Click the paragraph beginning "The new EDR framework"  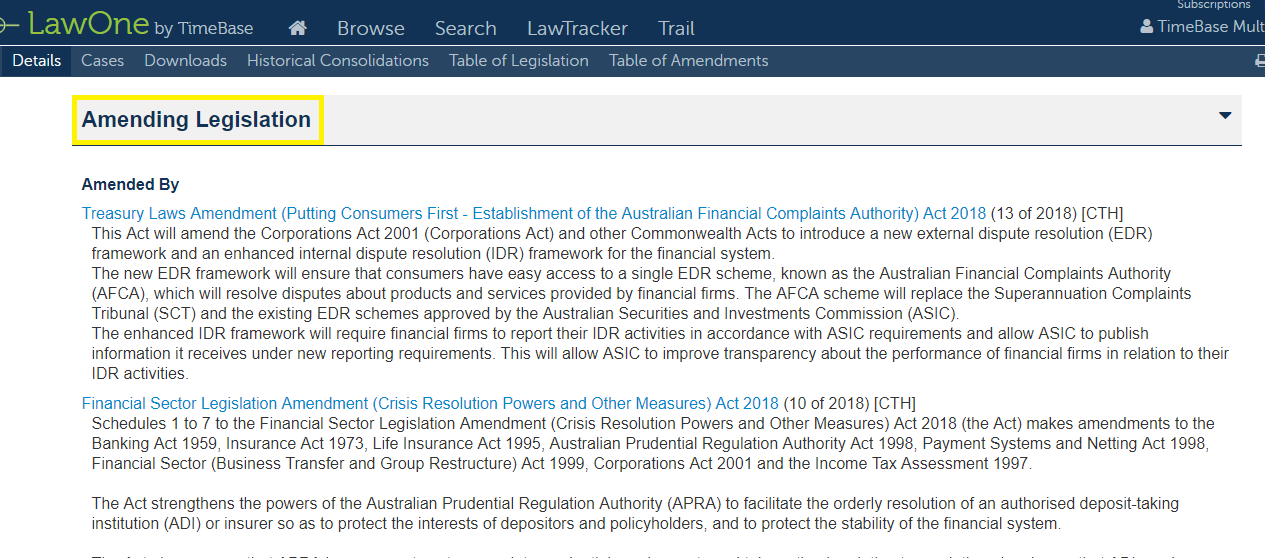(642, 293)
